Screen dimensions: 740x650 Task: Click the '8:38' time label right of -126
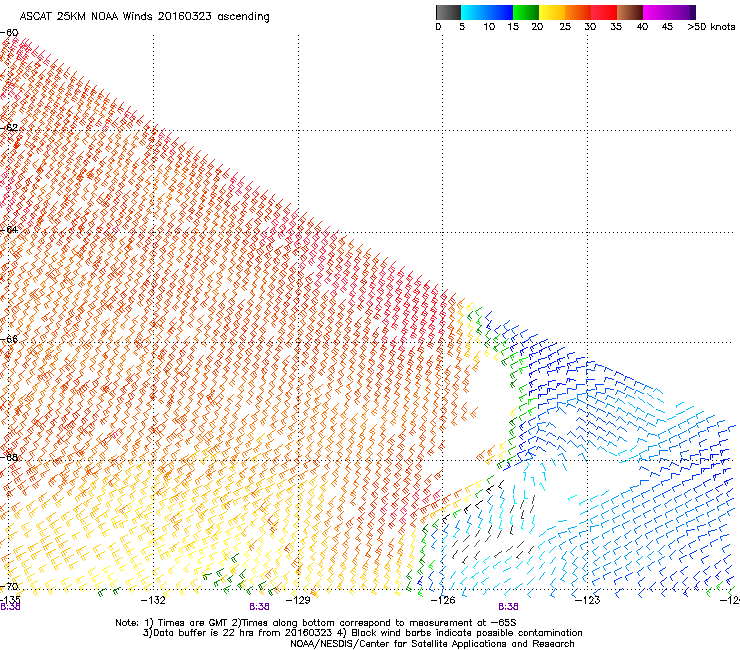[x=508, y=607]
